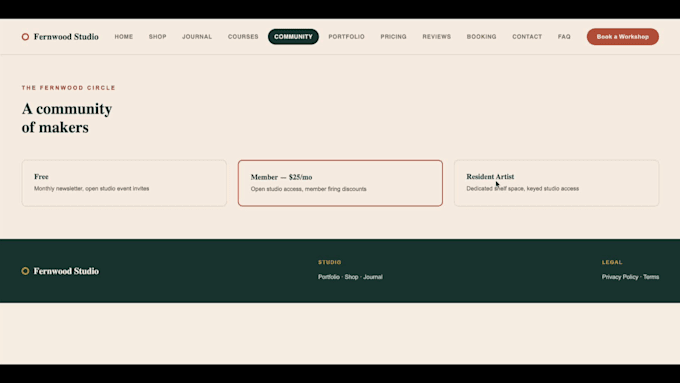Open Reviews in the navigation
Image resolution: width=680 pixels, height=383 pixels.
coord(437,37)
